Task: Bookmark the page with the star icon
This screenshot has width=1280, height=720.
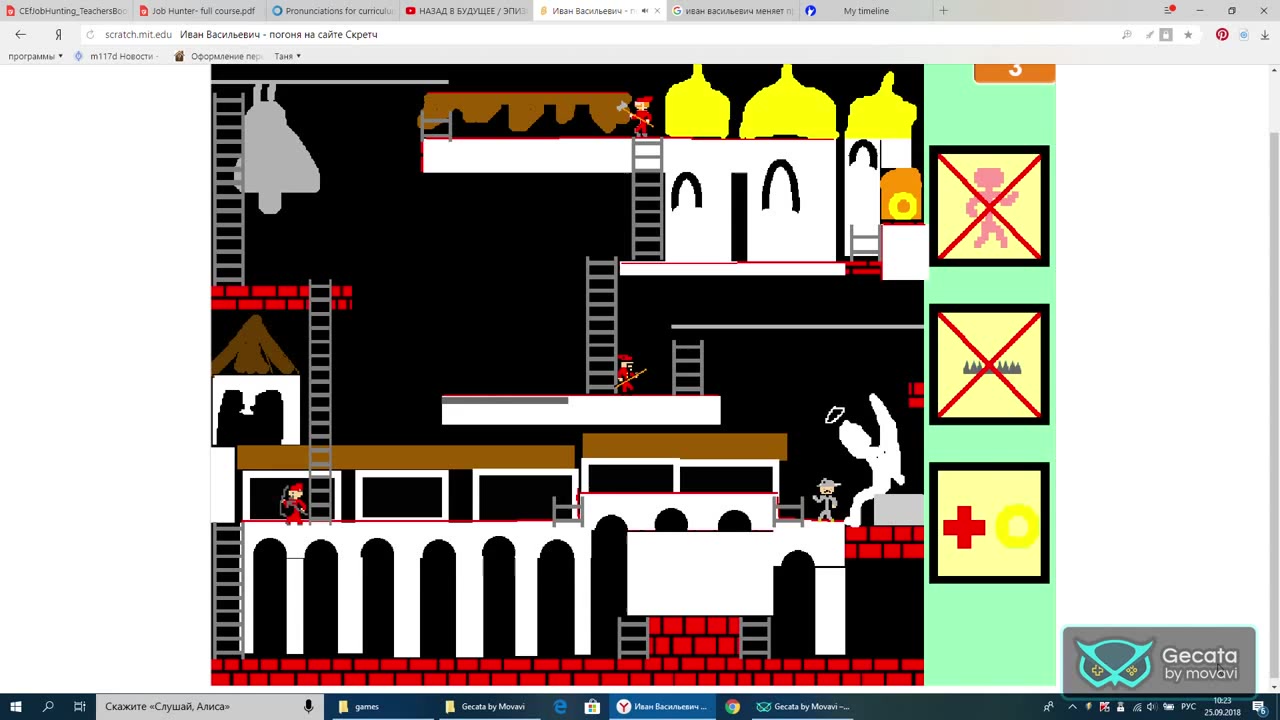Action: click(1188, 34)
